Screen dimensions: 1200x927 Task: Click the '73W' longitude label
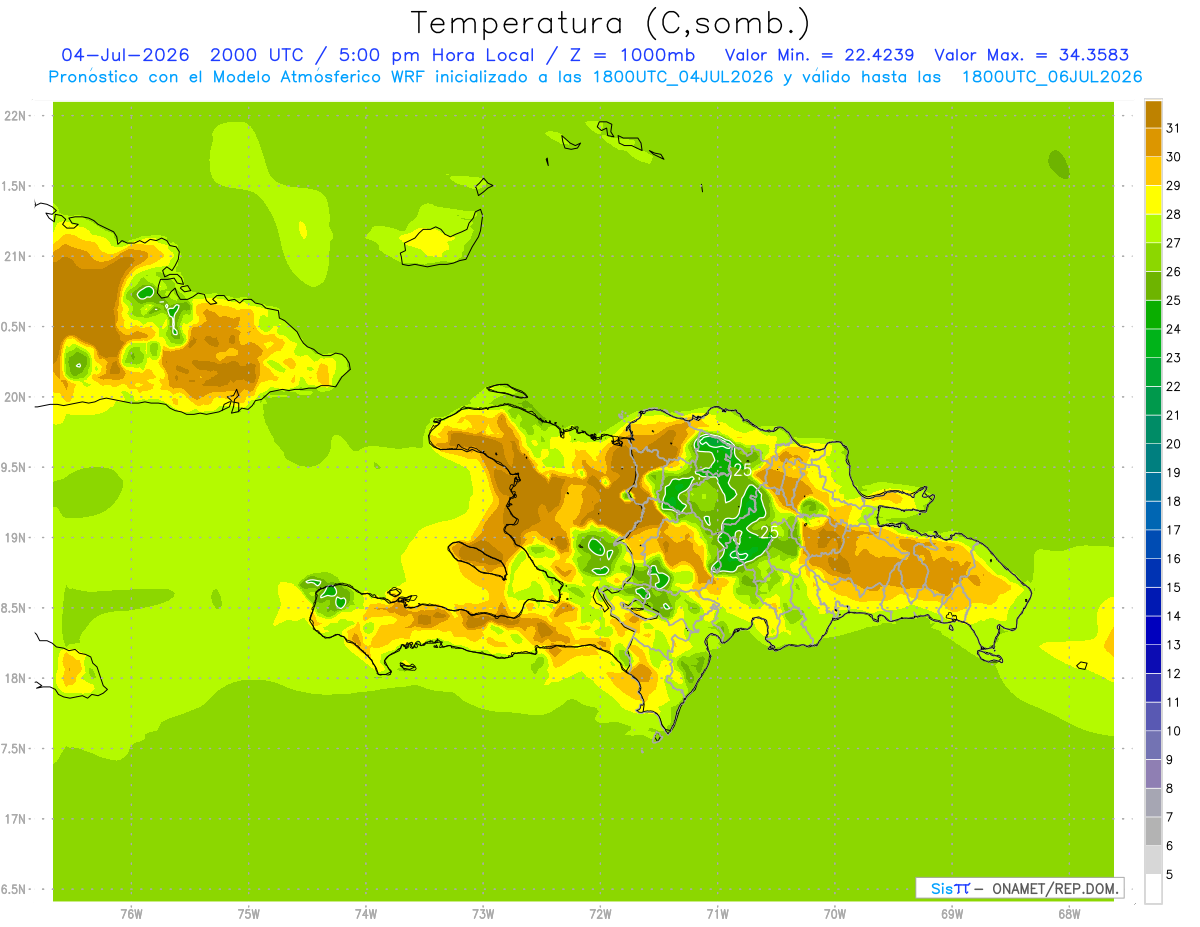[x=483, y=914]
